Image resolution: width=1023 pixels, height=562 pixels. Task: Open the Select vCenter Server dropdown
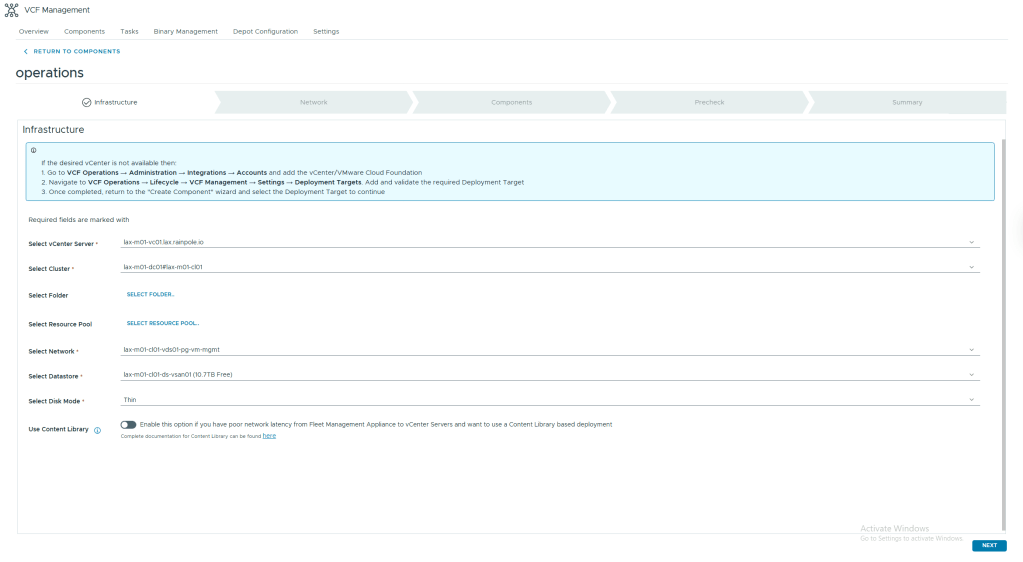pyautogui.click(x=548, y=242)
